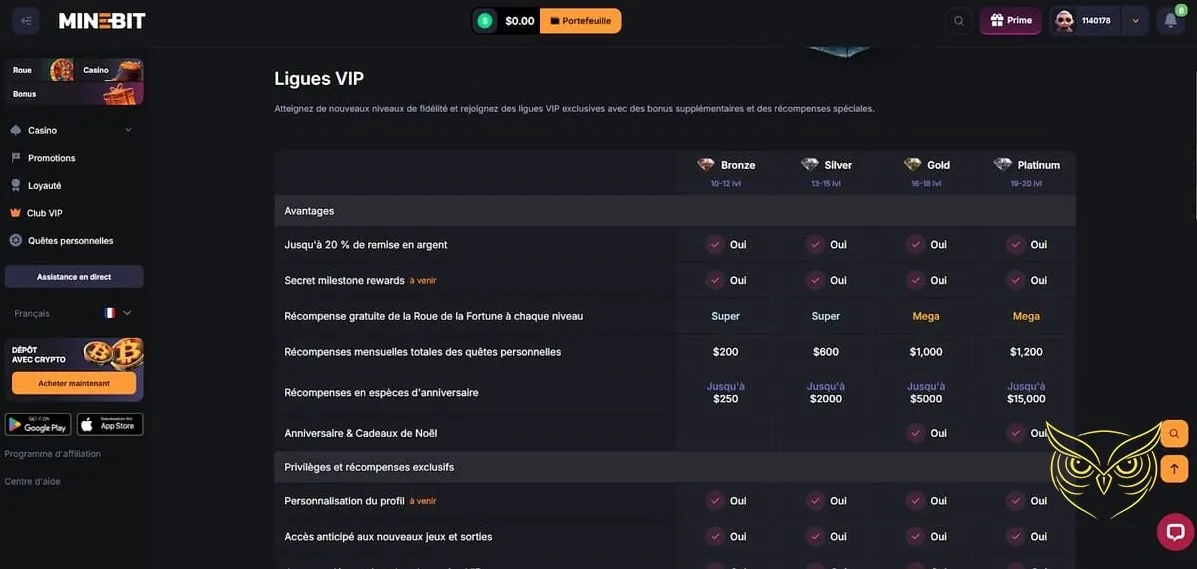Viewport: 1197px width, 569px height.
Task: Click the orange floating search button
Action: click(x=1174, y=434)
